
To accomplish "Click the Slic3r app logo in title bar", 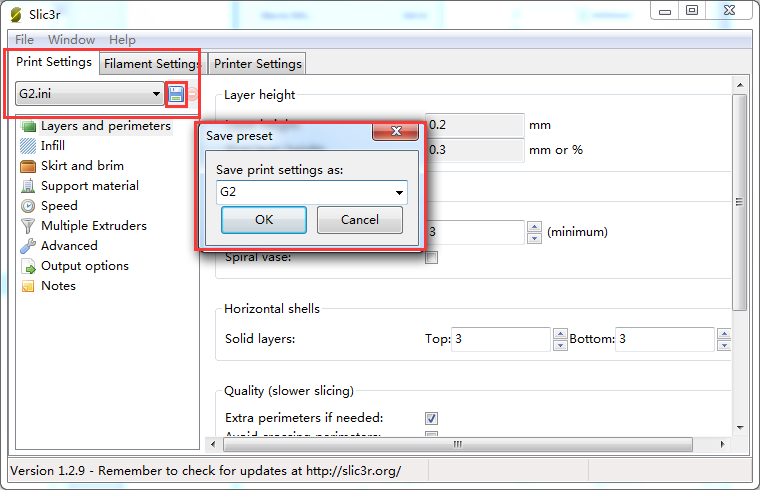I will coord(16,15).
